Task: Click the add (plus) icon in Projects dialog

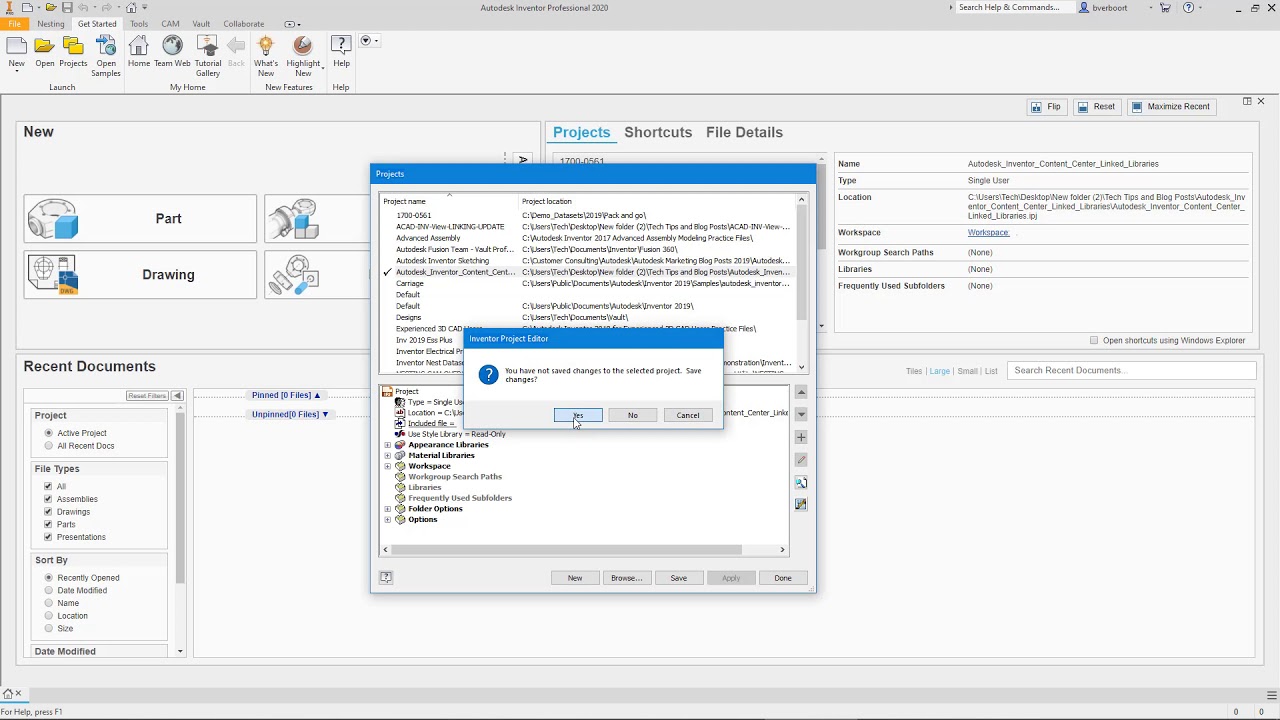Action: tap(801, 437)
